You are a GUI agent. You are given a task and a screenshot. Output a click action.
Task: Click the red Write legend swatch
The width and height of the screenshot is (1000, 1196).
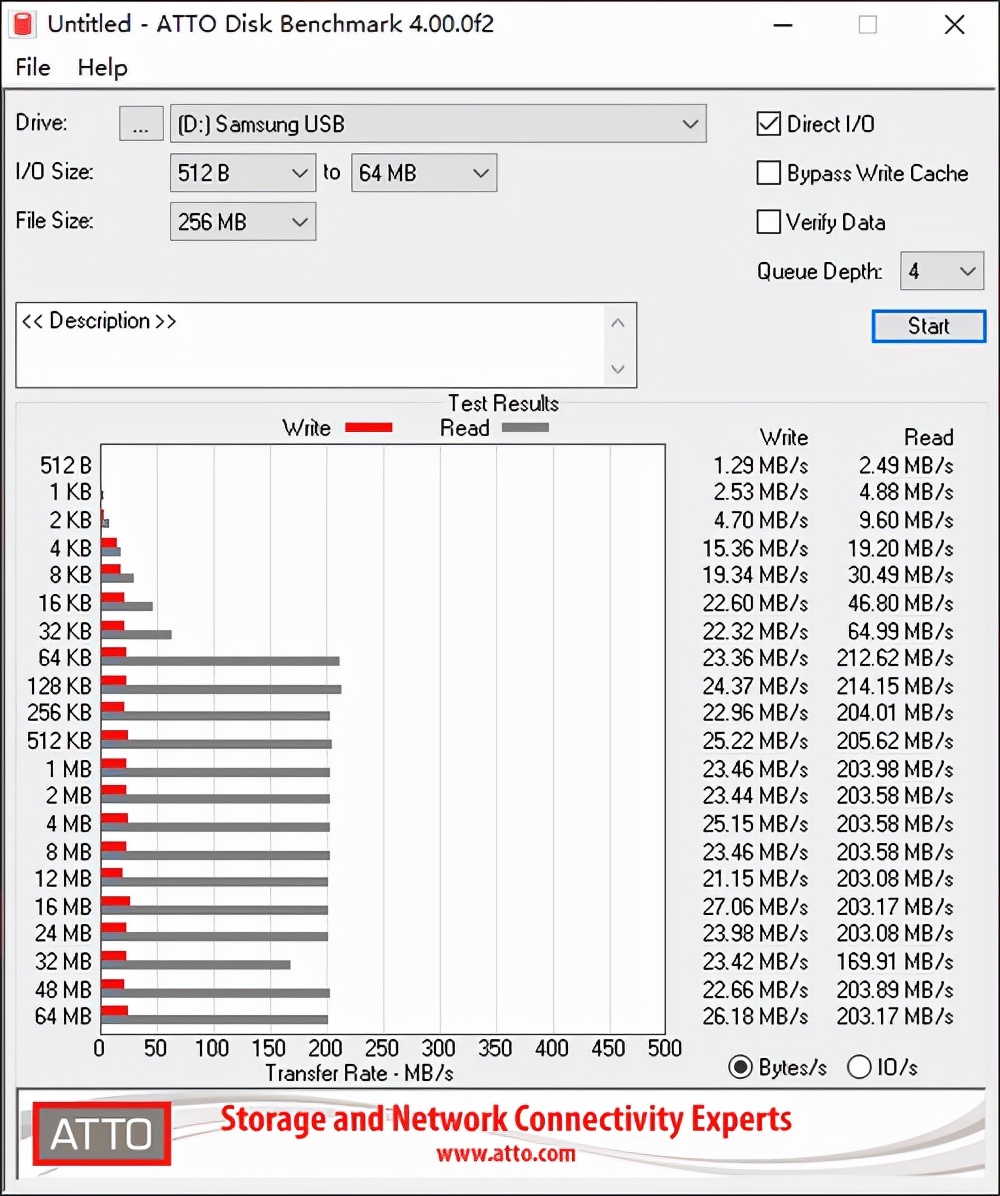click(368, 428)
